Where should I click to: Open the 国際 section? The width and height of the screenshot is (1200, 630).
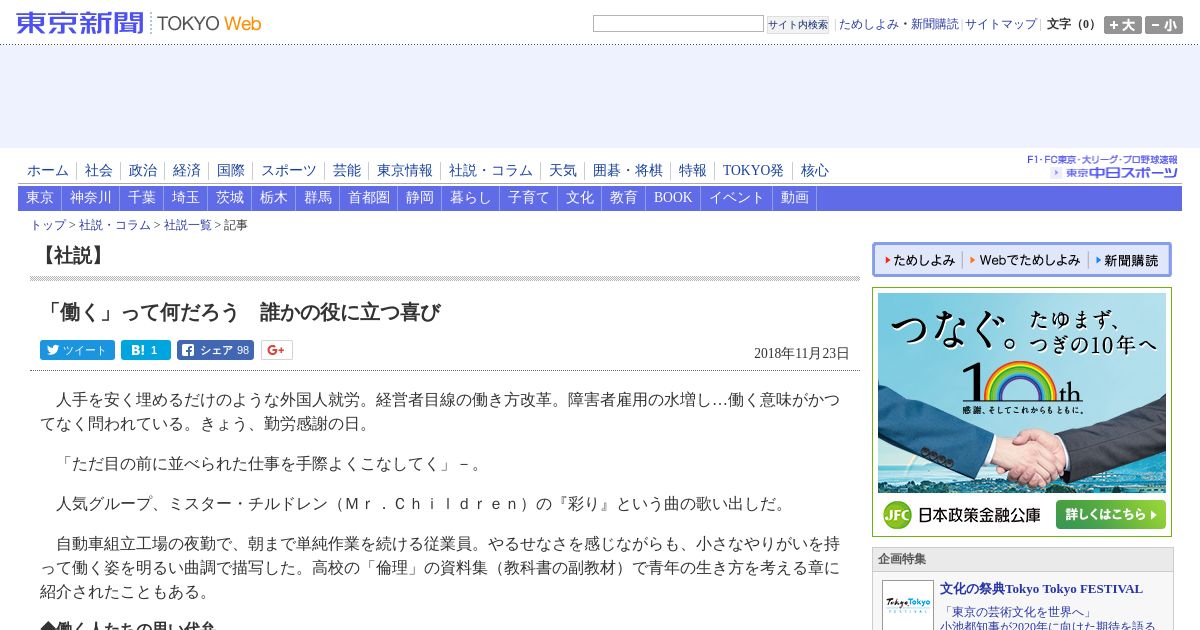[231, 171]
